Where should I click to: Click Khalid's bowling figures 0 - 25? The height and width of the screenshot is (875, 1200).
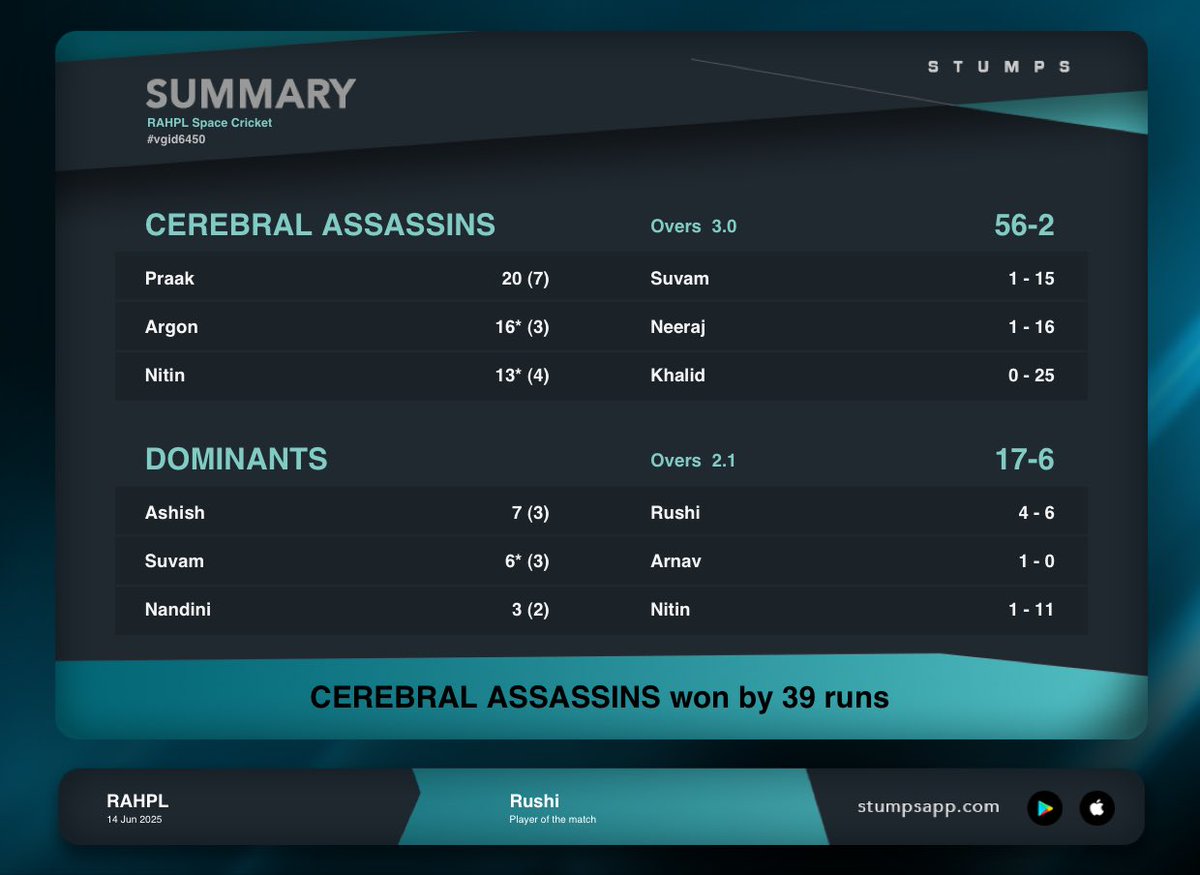click(x=1031, y=375)
